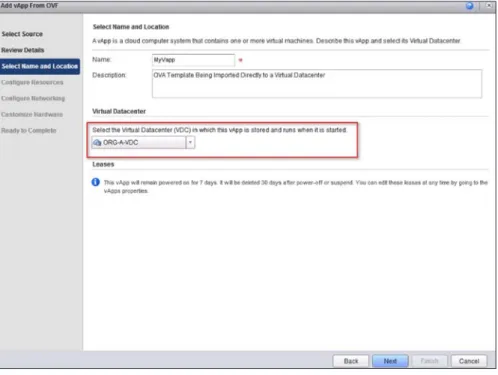Click the disabled Finish button
This screenshot has height=375, width=498.
(429, 361)
